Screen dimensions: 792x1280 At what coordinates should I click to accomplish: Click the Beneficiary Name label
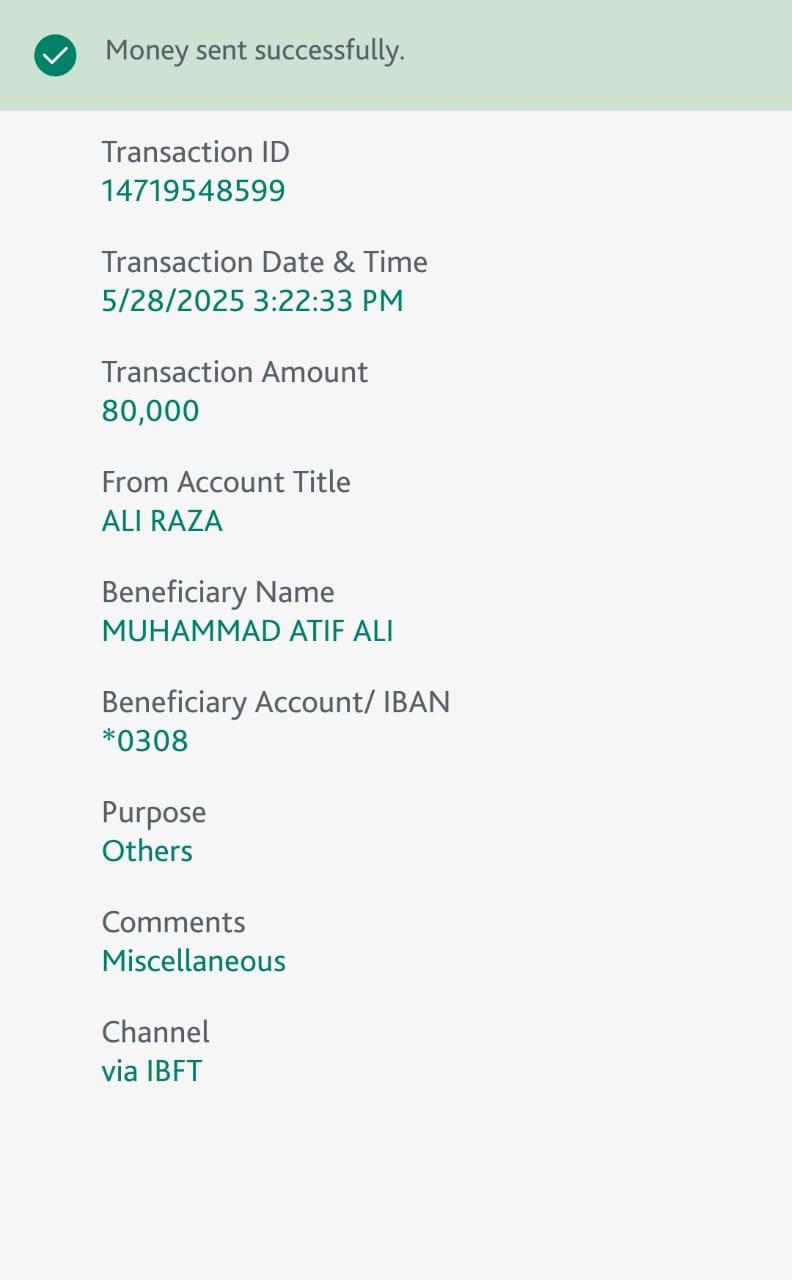pyautogui.click(x=218, y=592)
